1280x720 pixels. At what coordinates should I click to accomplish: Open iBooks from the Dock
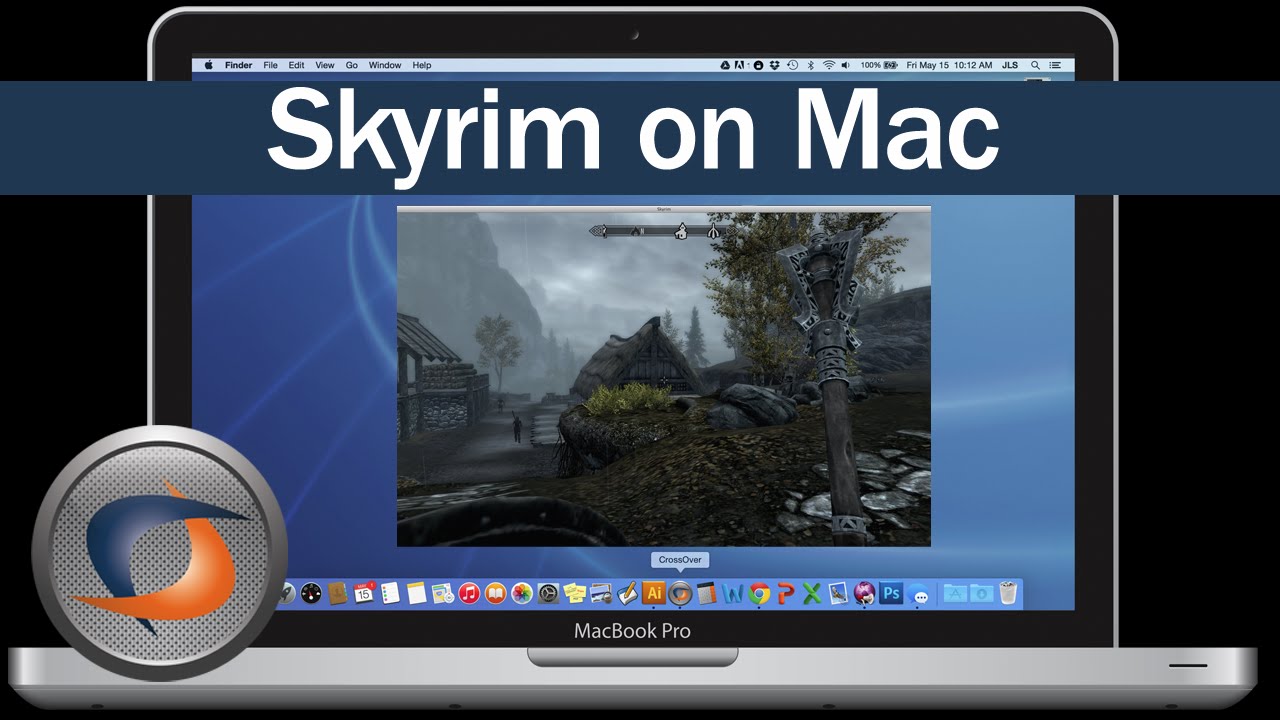tap(496, 594)
